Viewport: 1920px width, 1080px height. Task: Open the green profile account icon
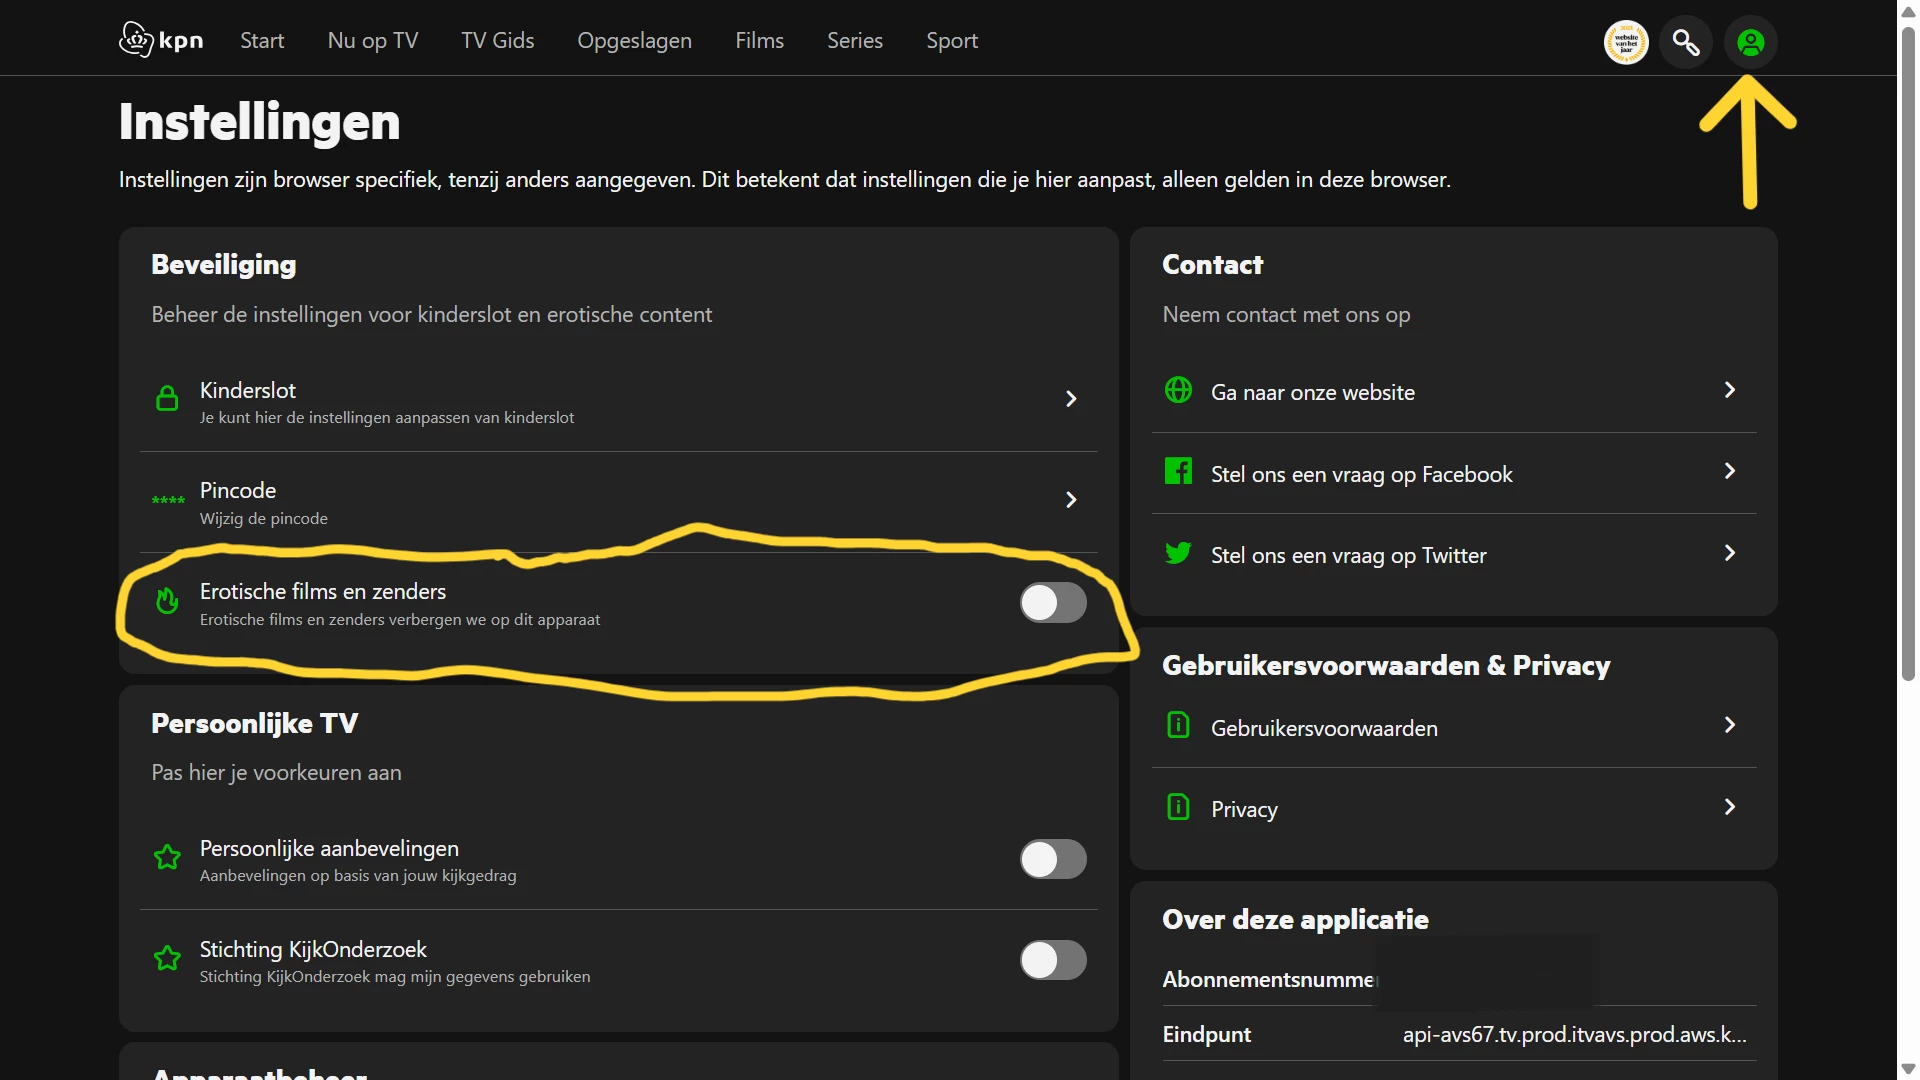(x=1750, y=43)
